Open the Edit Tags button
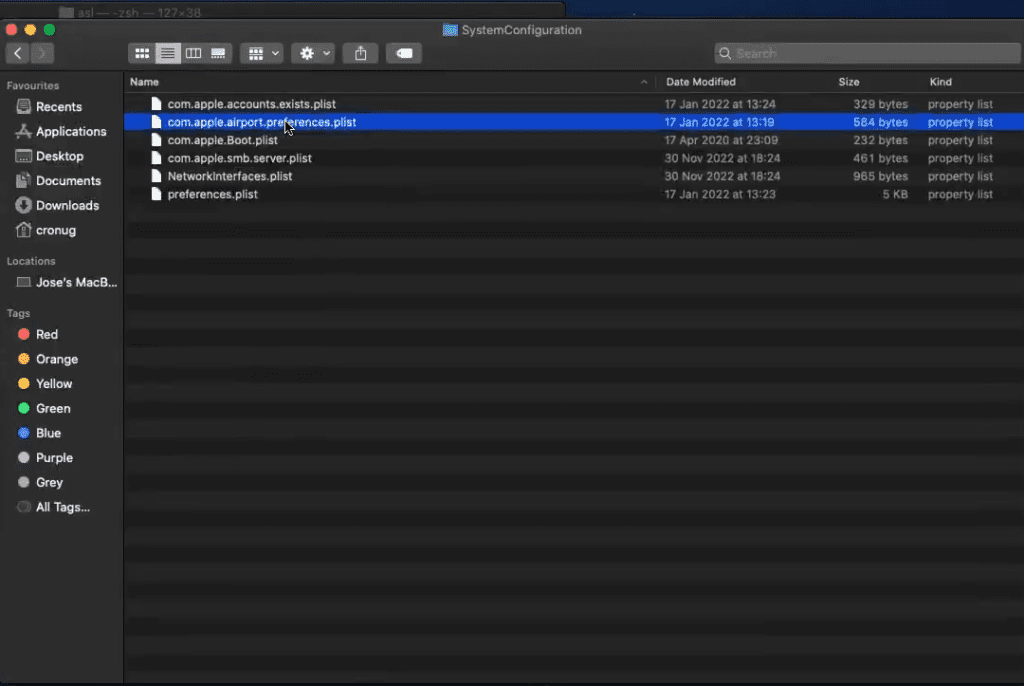Screen dimensions: 1024x686 click(x=404, y=53)
